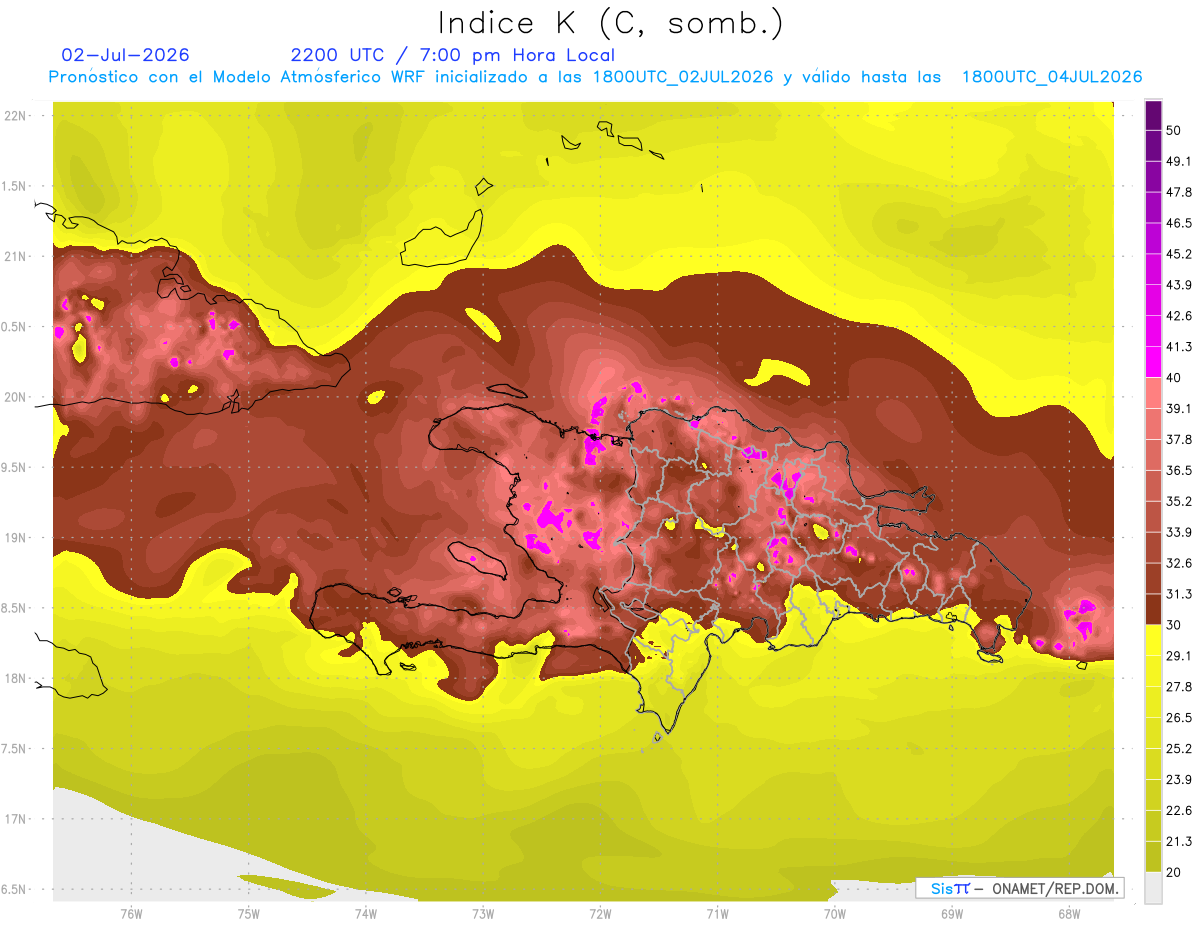Click colorbar value '27.8'
1200x927 pixels.
(1178, 686)
